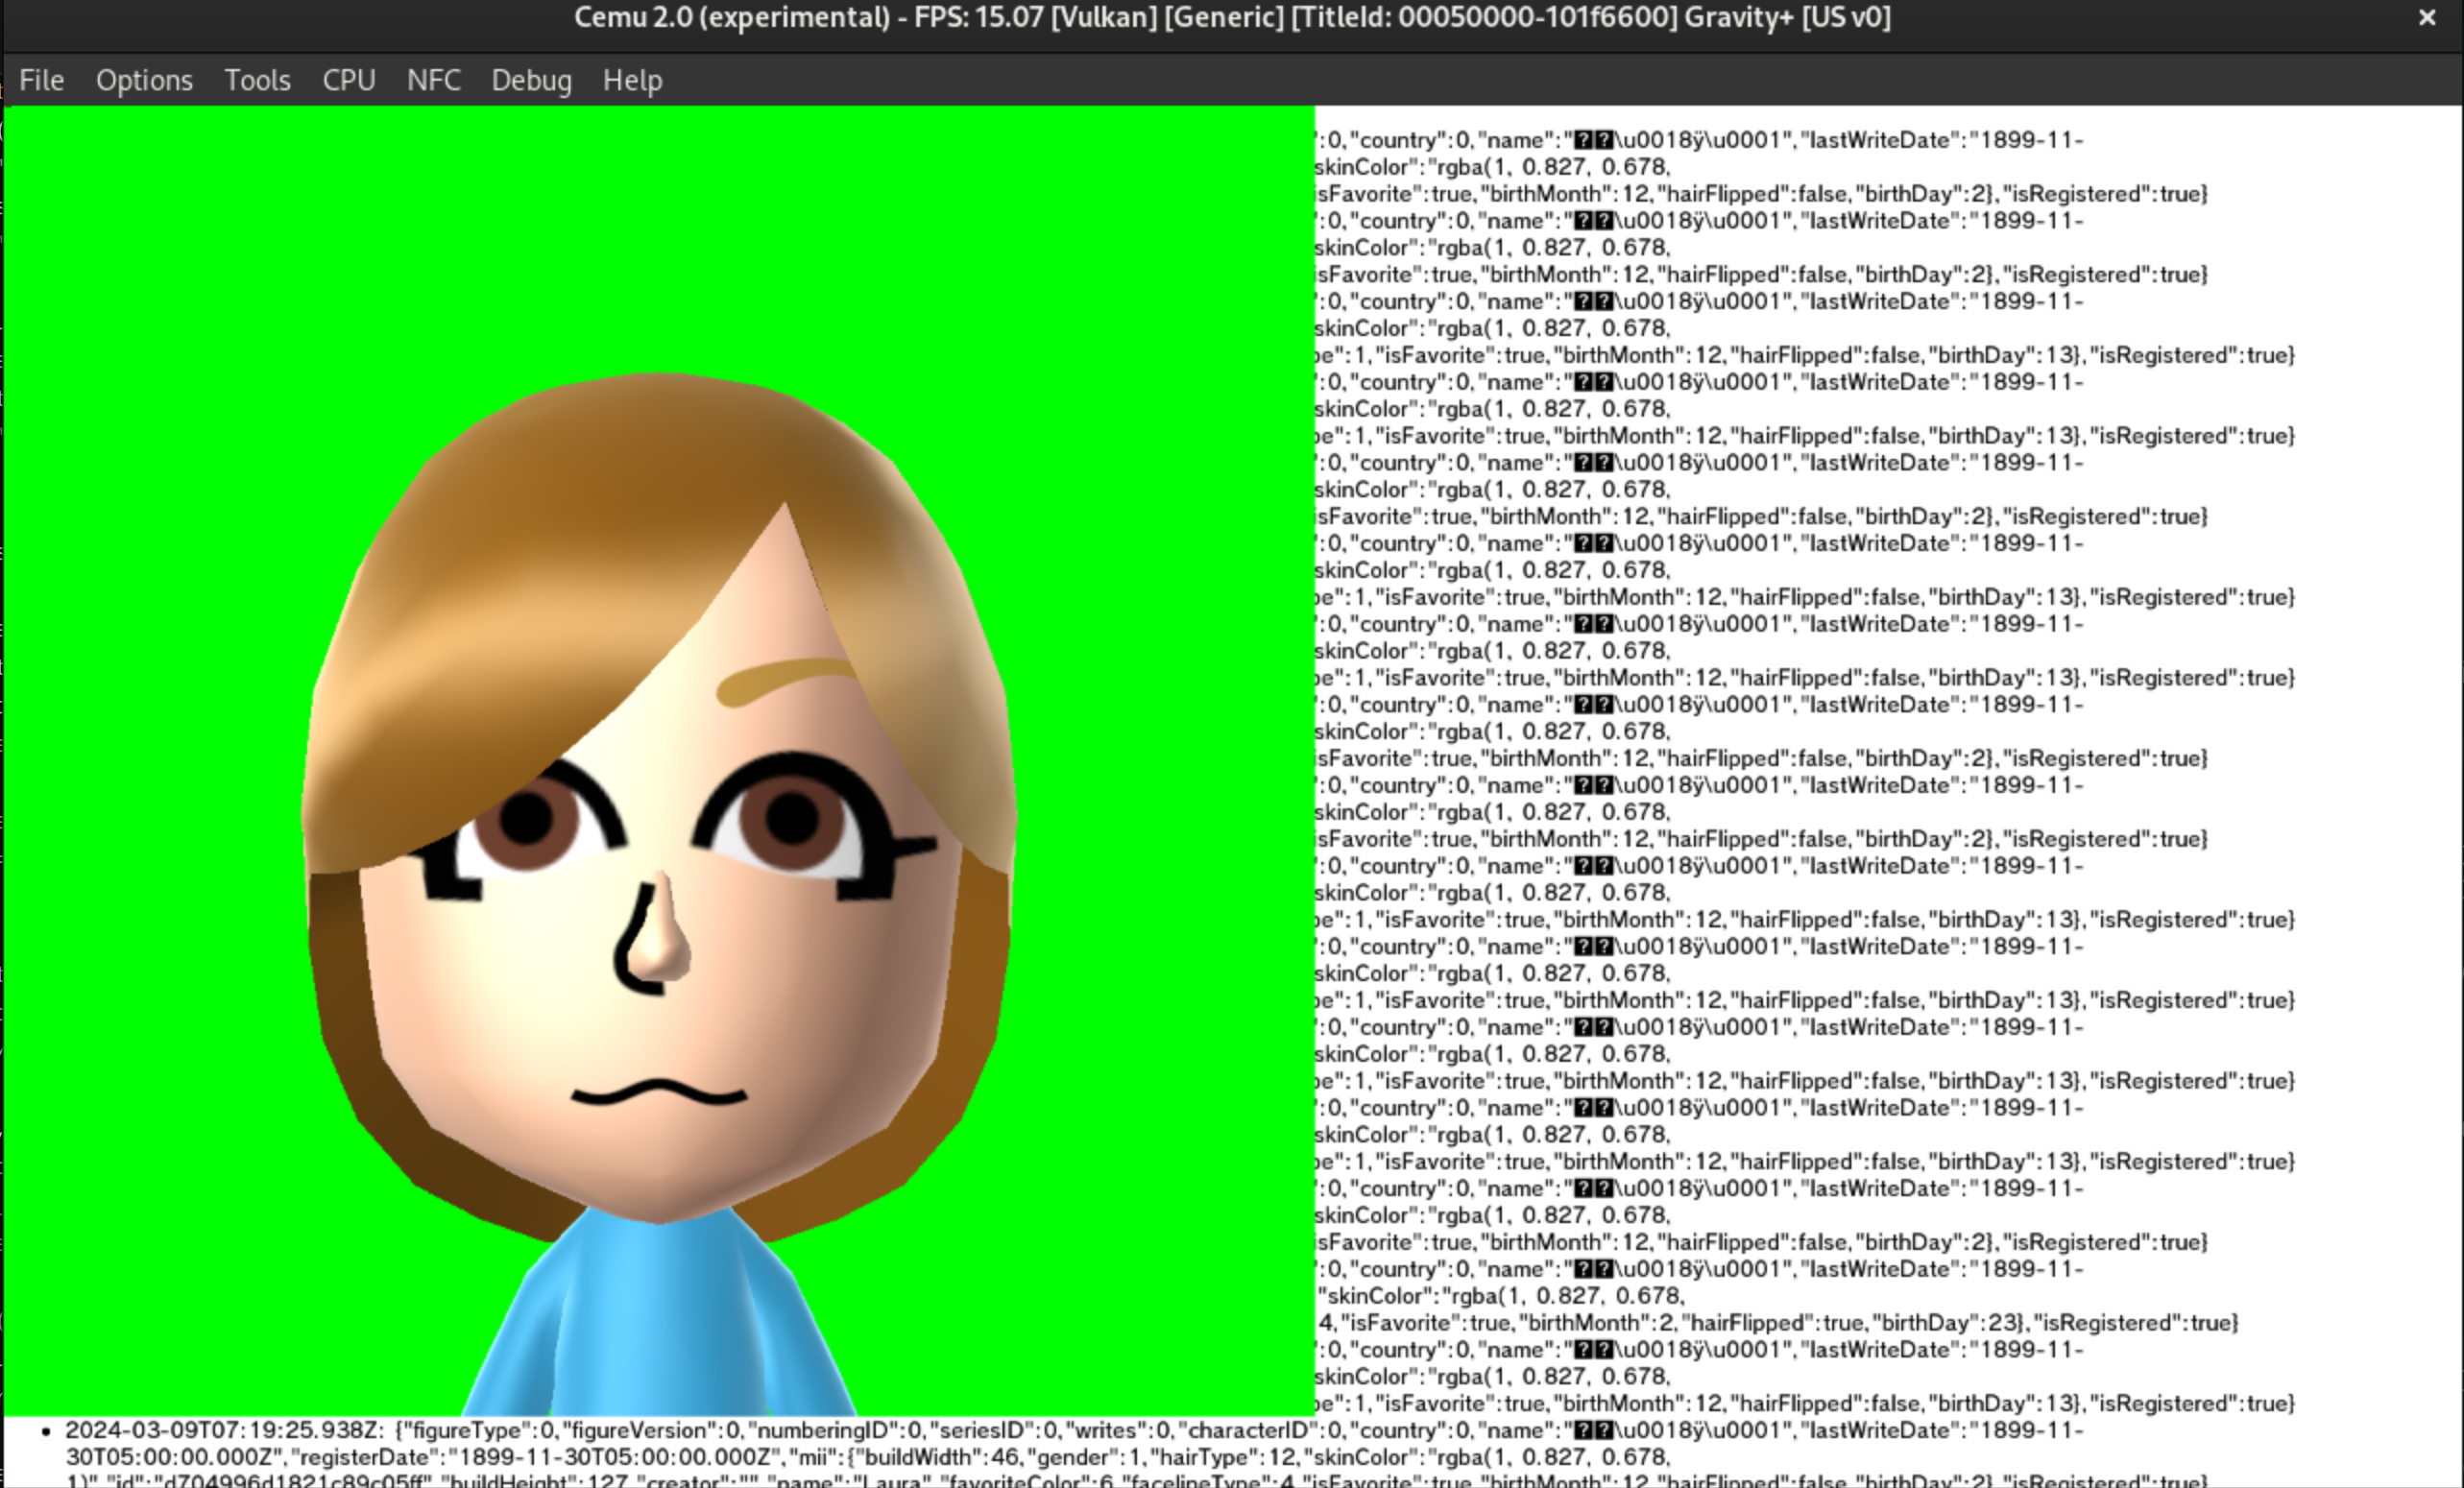The image size is (2464, 1488).
Task: Open the Help menu
Action: pyautogui.click(x=632, y=80)
